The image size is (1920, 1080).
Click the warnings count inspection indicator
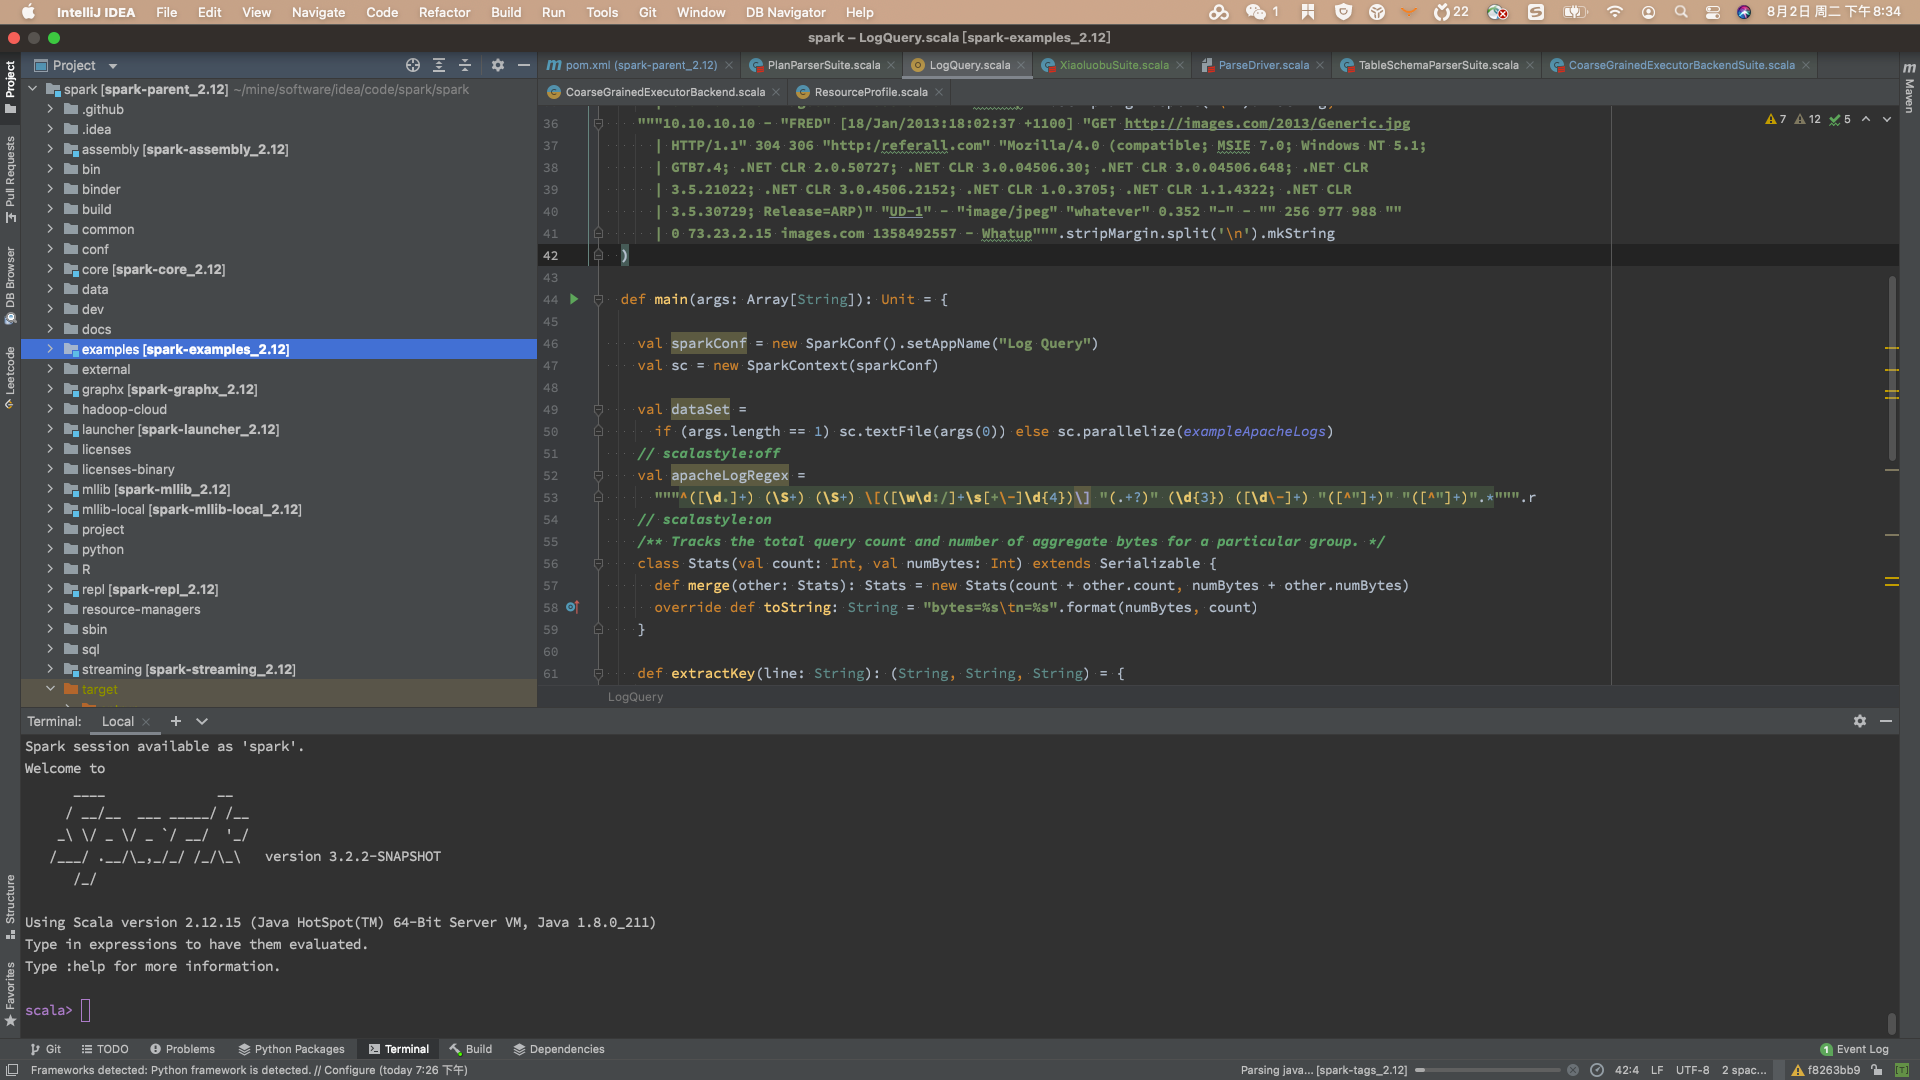(x=1776, y=119)
